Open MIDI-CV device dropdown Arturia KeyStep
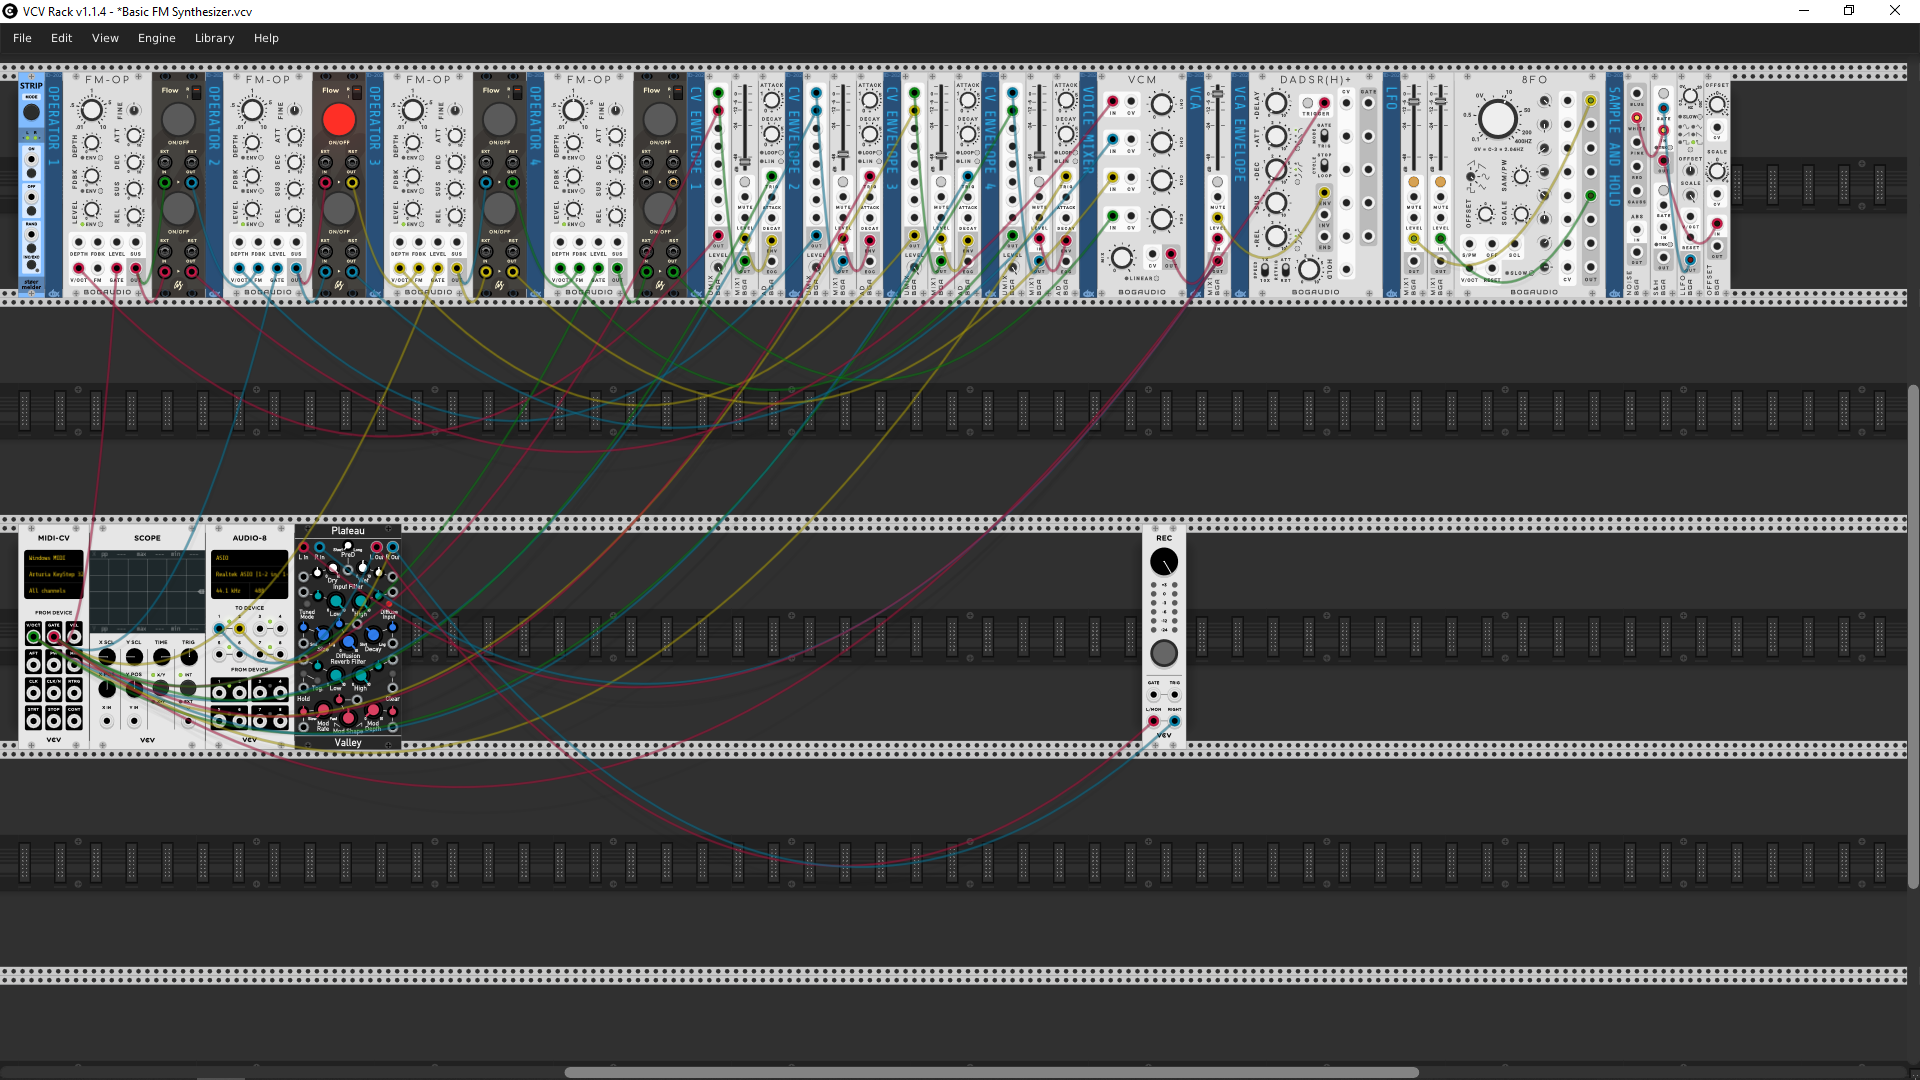This screenshot has width=1920, height=1080. pyautogui.click(x=54, y=574)
